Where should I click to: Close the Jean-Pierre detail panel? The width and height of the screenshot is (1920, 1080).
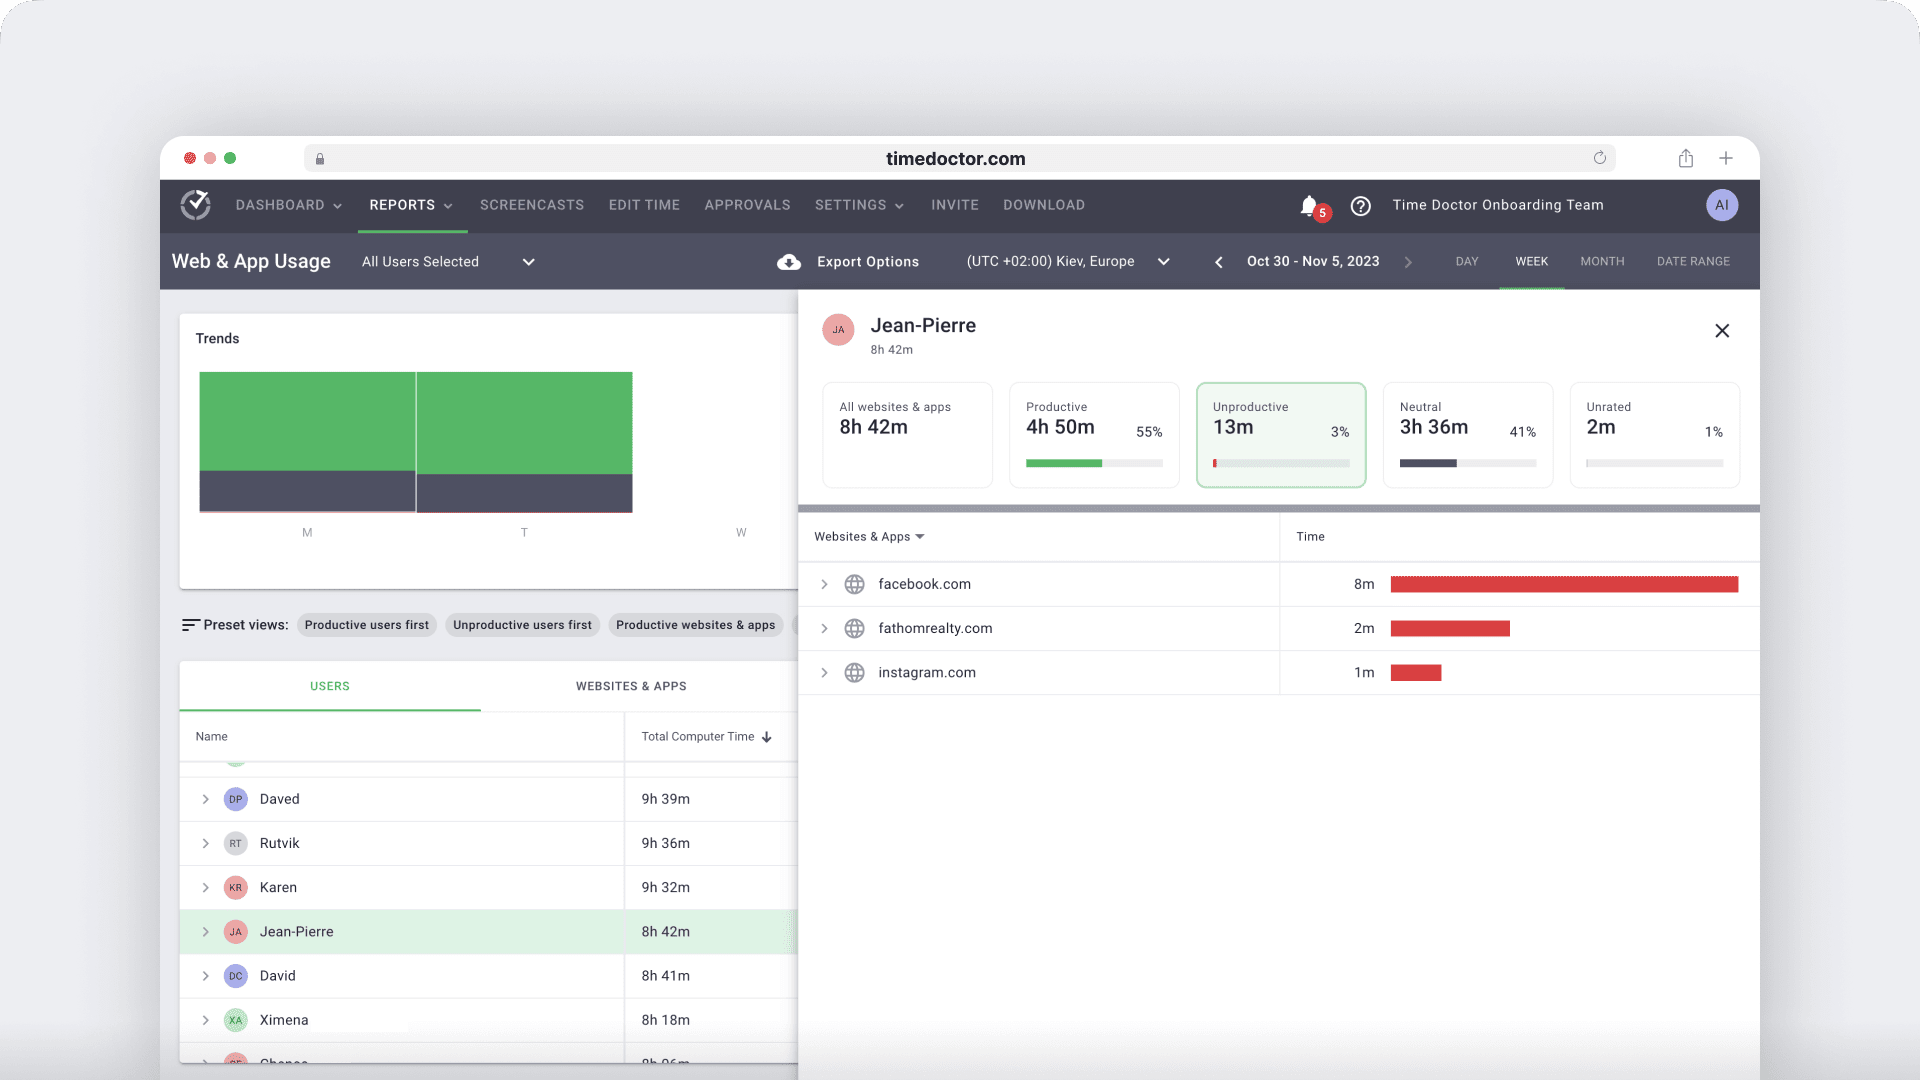pyautogui.click(x=1722, y=330)
